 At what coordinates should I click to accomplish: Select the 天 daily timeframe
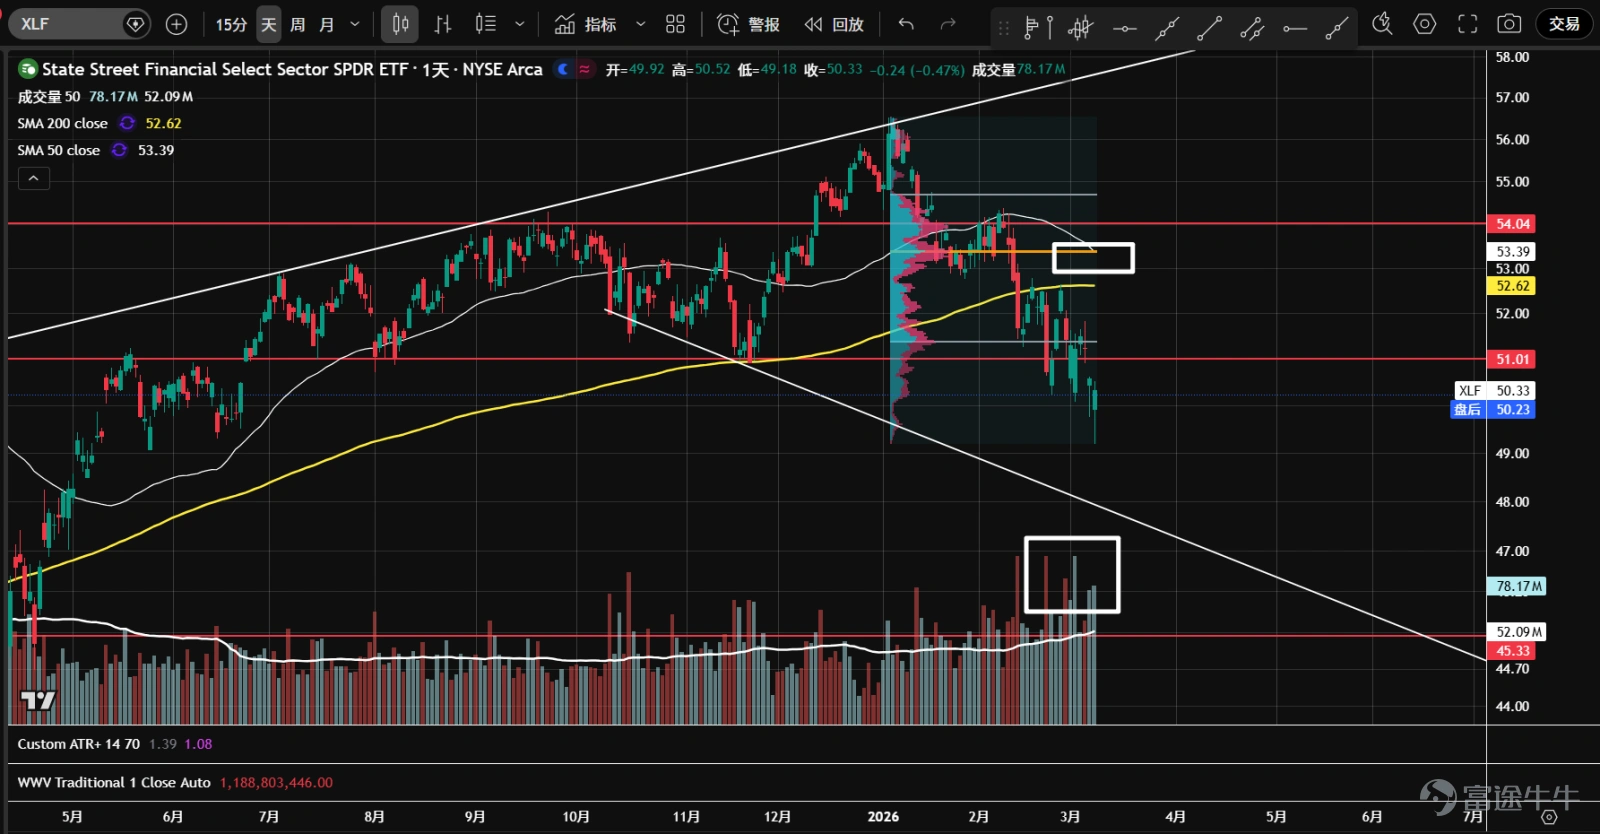pyautogui.click(x=268, y=24)
